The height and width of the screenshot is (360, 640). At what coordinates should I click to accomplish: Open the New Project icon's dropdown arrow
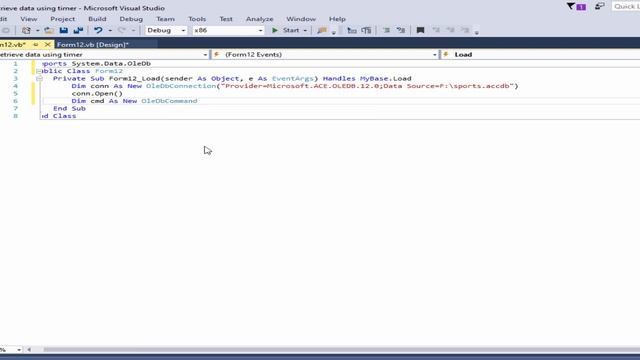tap(37, 31)
